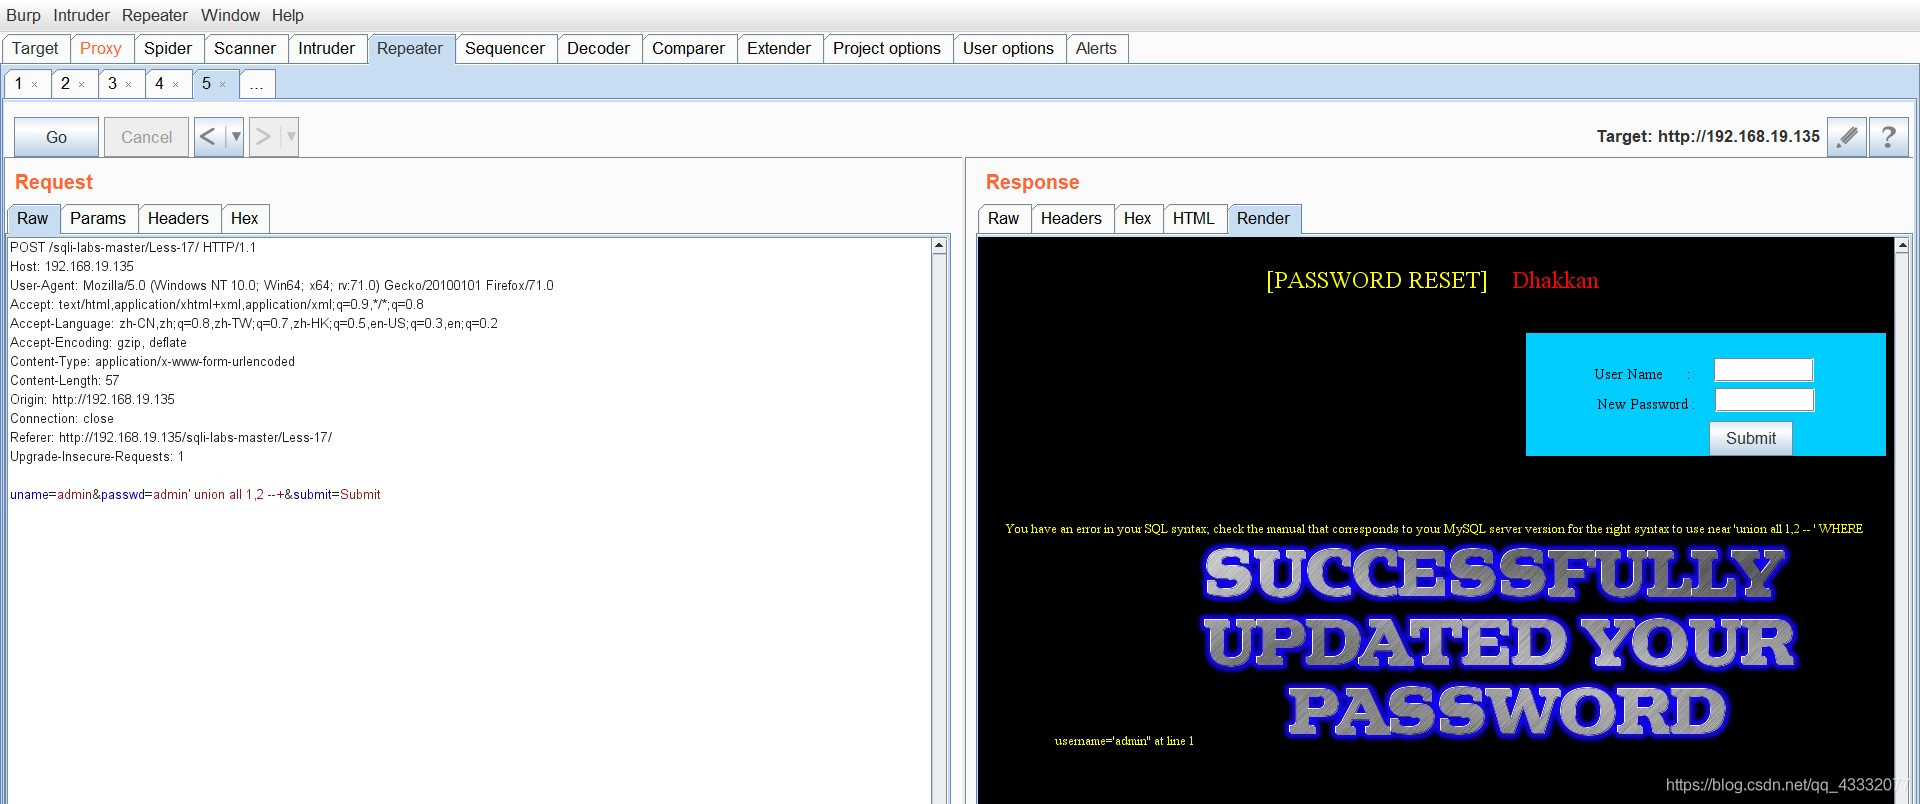The image size is (1920, 804).
Task: Open Repeater help question mark icon
Action: 1888,137
